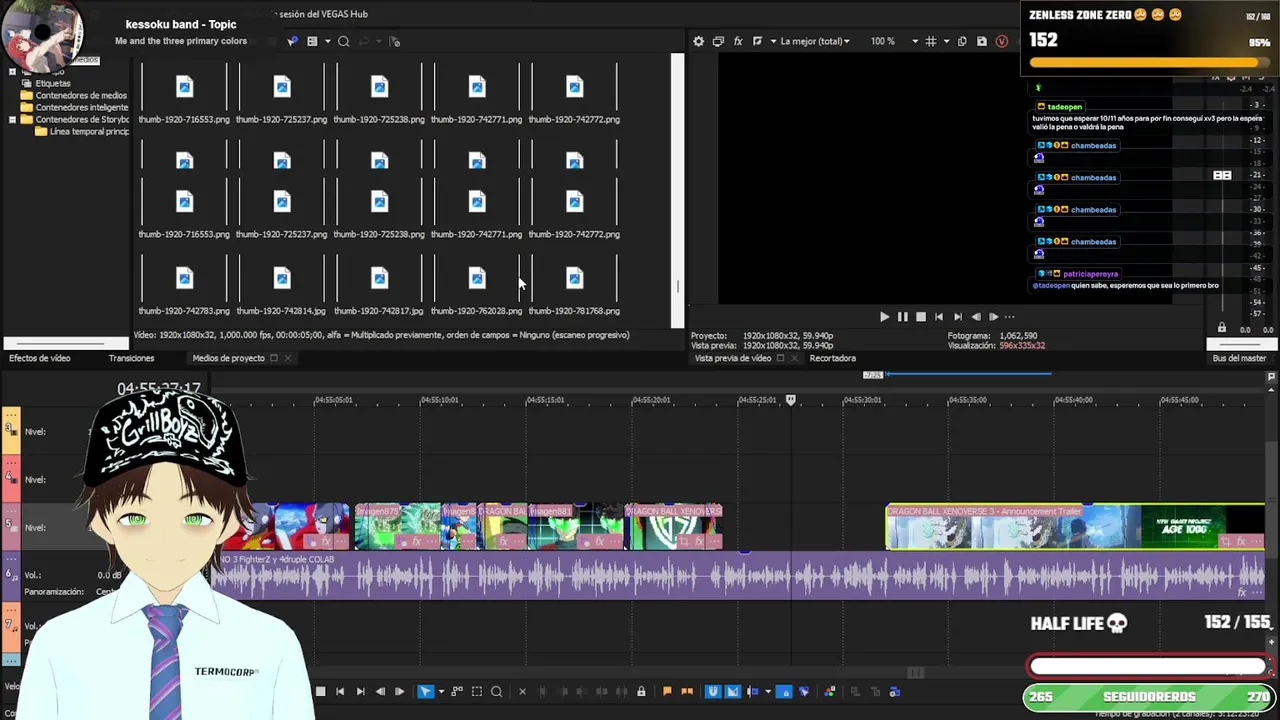This screenshot has width=1280, height=720.
Task: Toggle lock envelopes to events
Action: tap(641, 691)
